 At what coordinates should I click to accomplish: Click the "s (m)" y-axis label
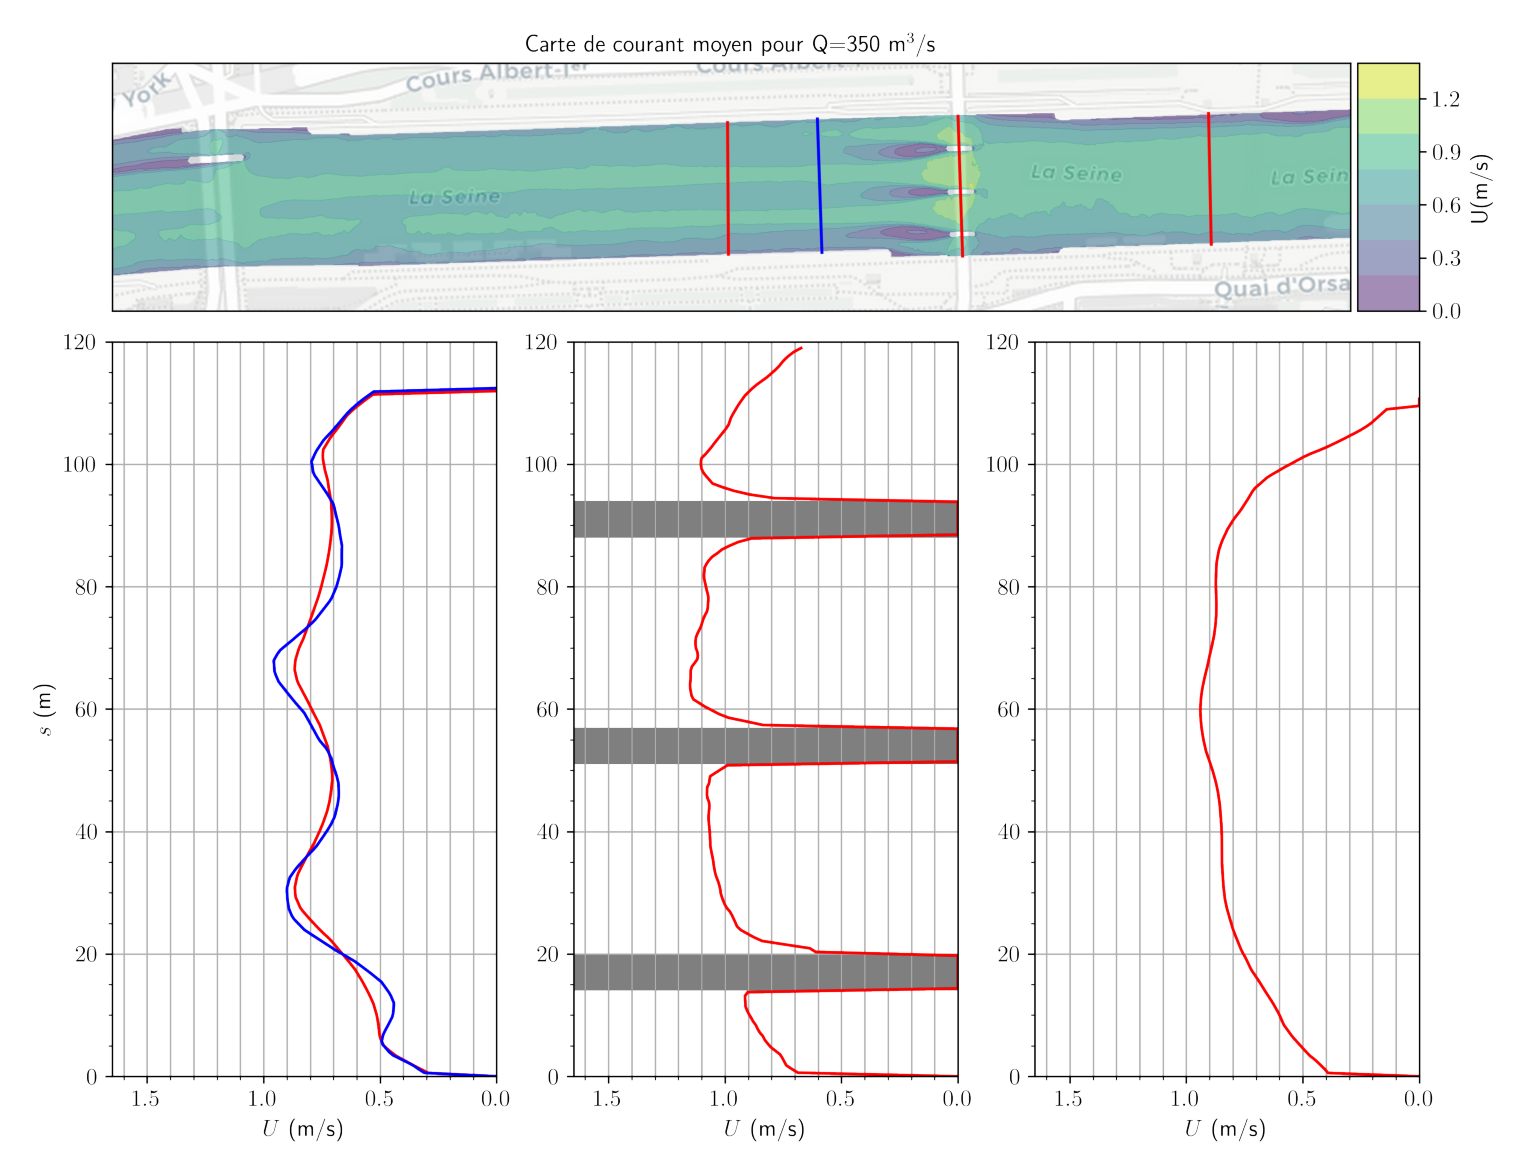45,709
